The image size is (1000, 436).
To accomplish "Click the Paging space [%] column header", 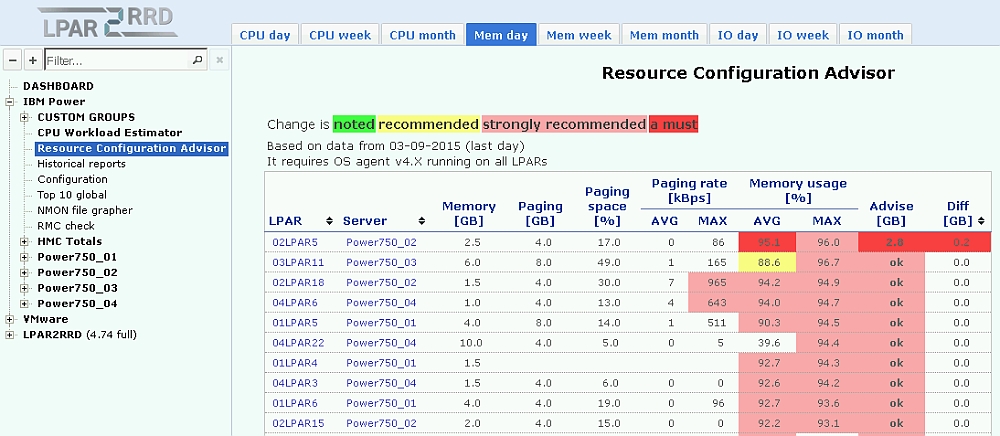I will coord(607,206).
